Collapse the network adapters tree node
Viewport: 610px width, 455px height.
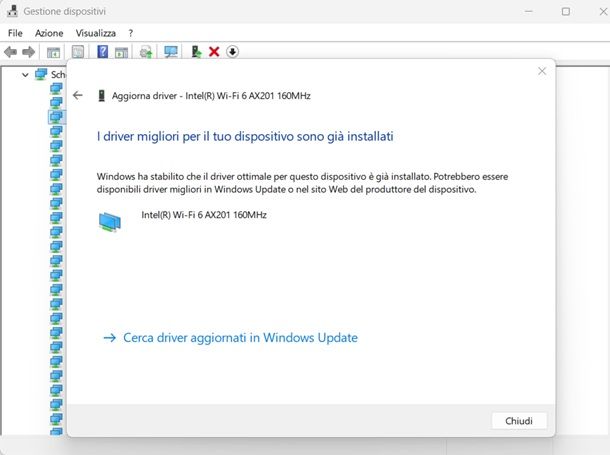[25, 74]
